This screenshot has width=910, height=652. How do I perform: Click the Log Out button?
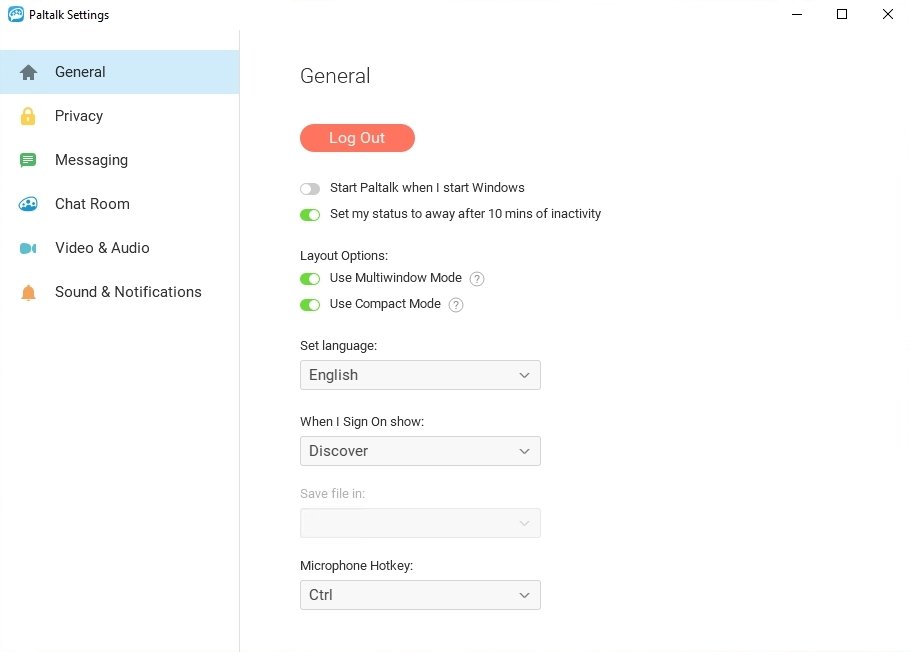(x=358, y=138)
